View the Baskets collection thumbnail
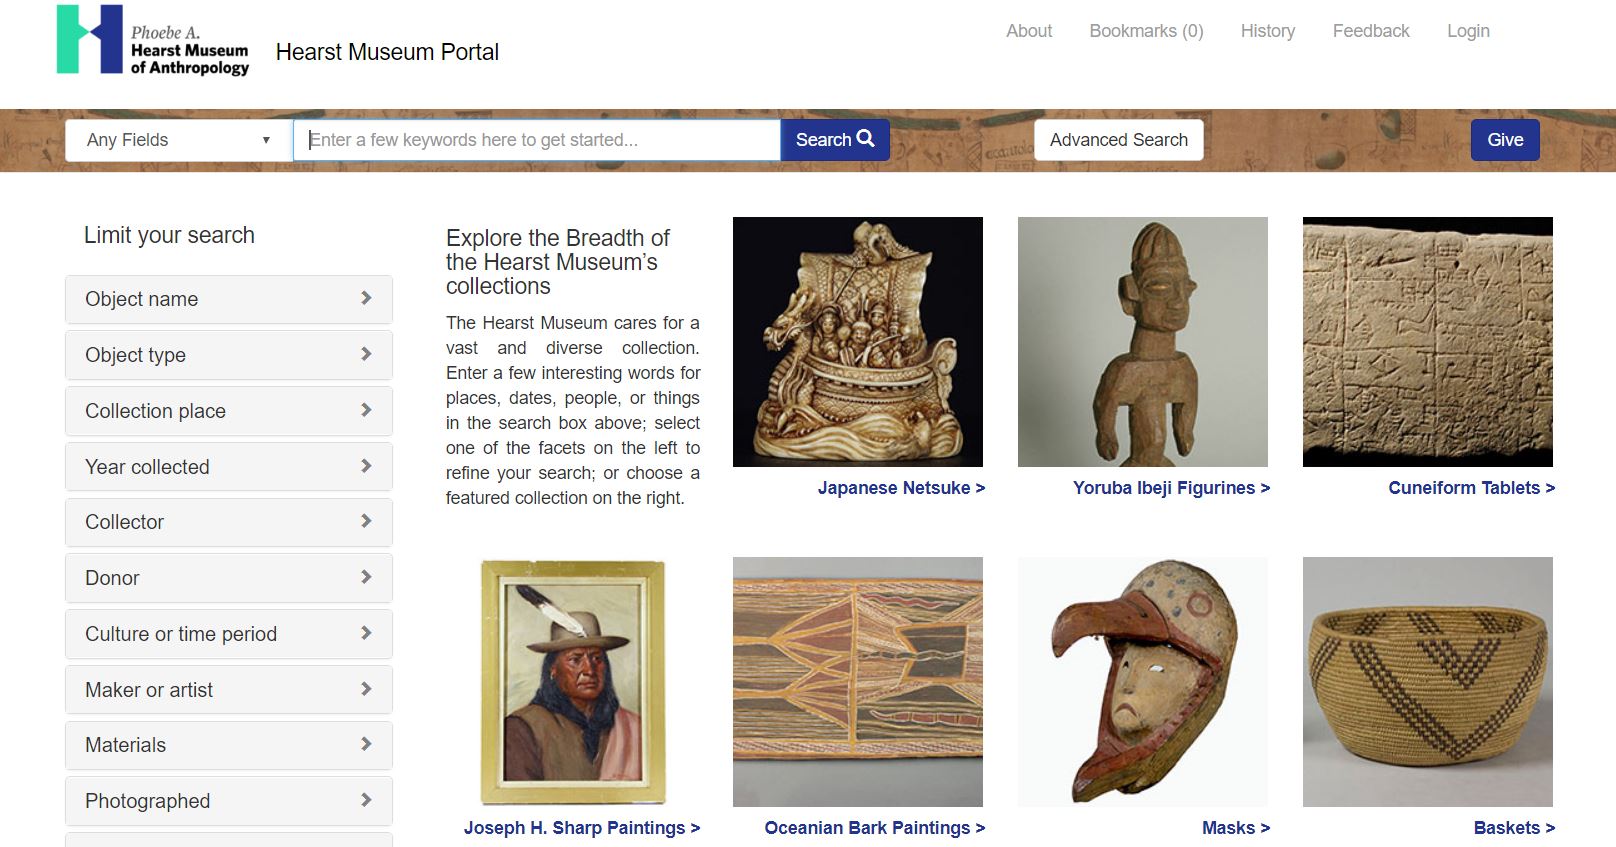Image resolution: width=1616 pixels, height=847 pixels. tap(1428, 682)
